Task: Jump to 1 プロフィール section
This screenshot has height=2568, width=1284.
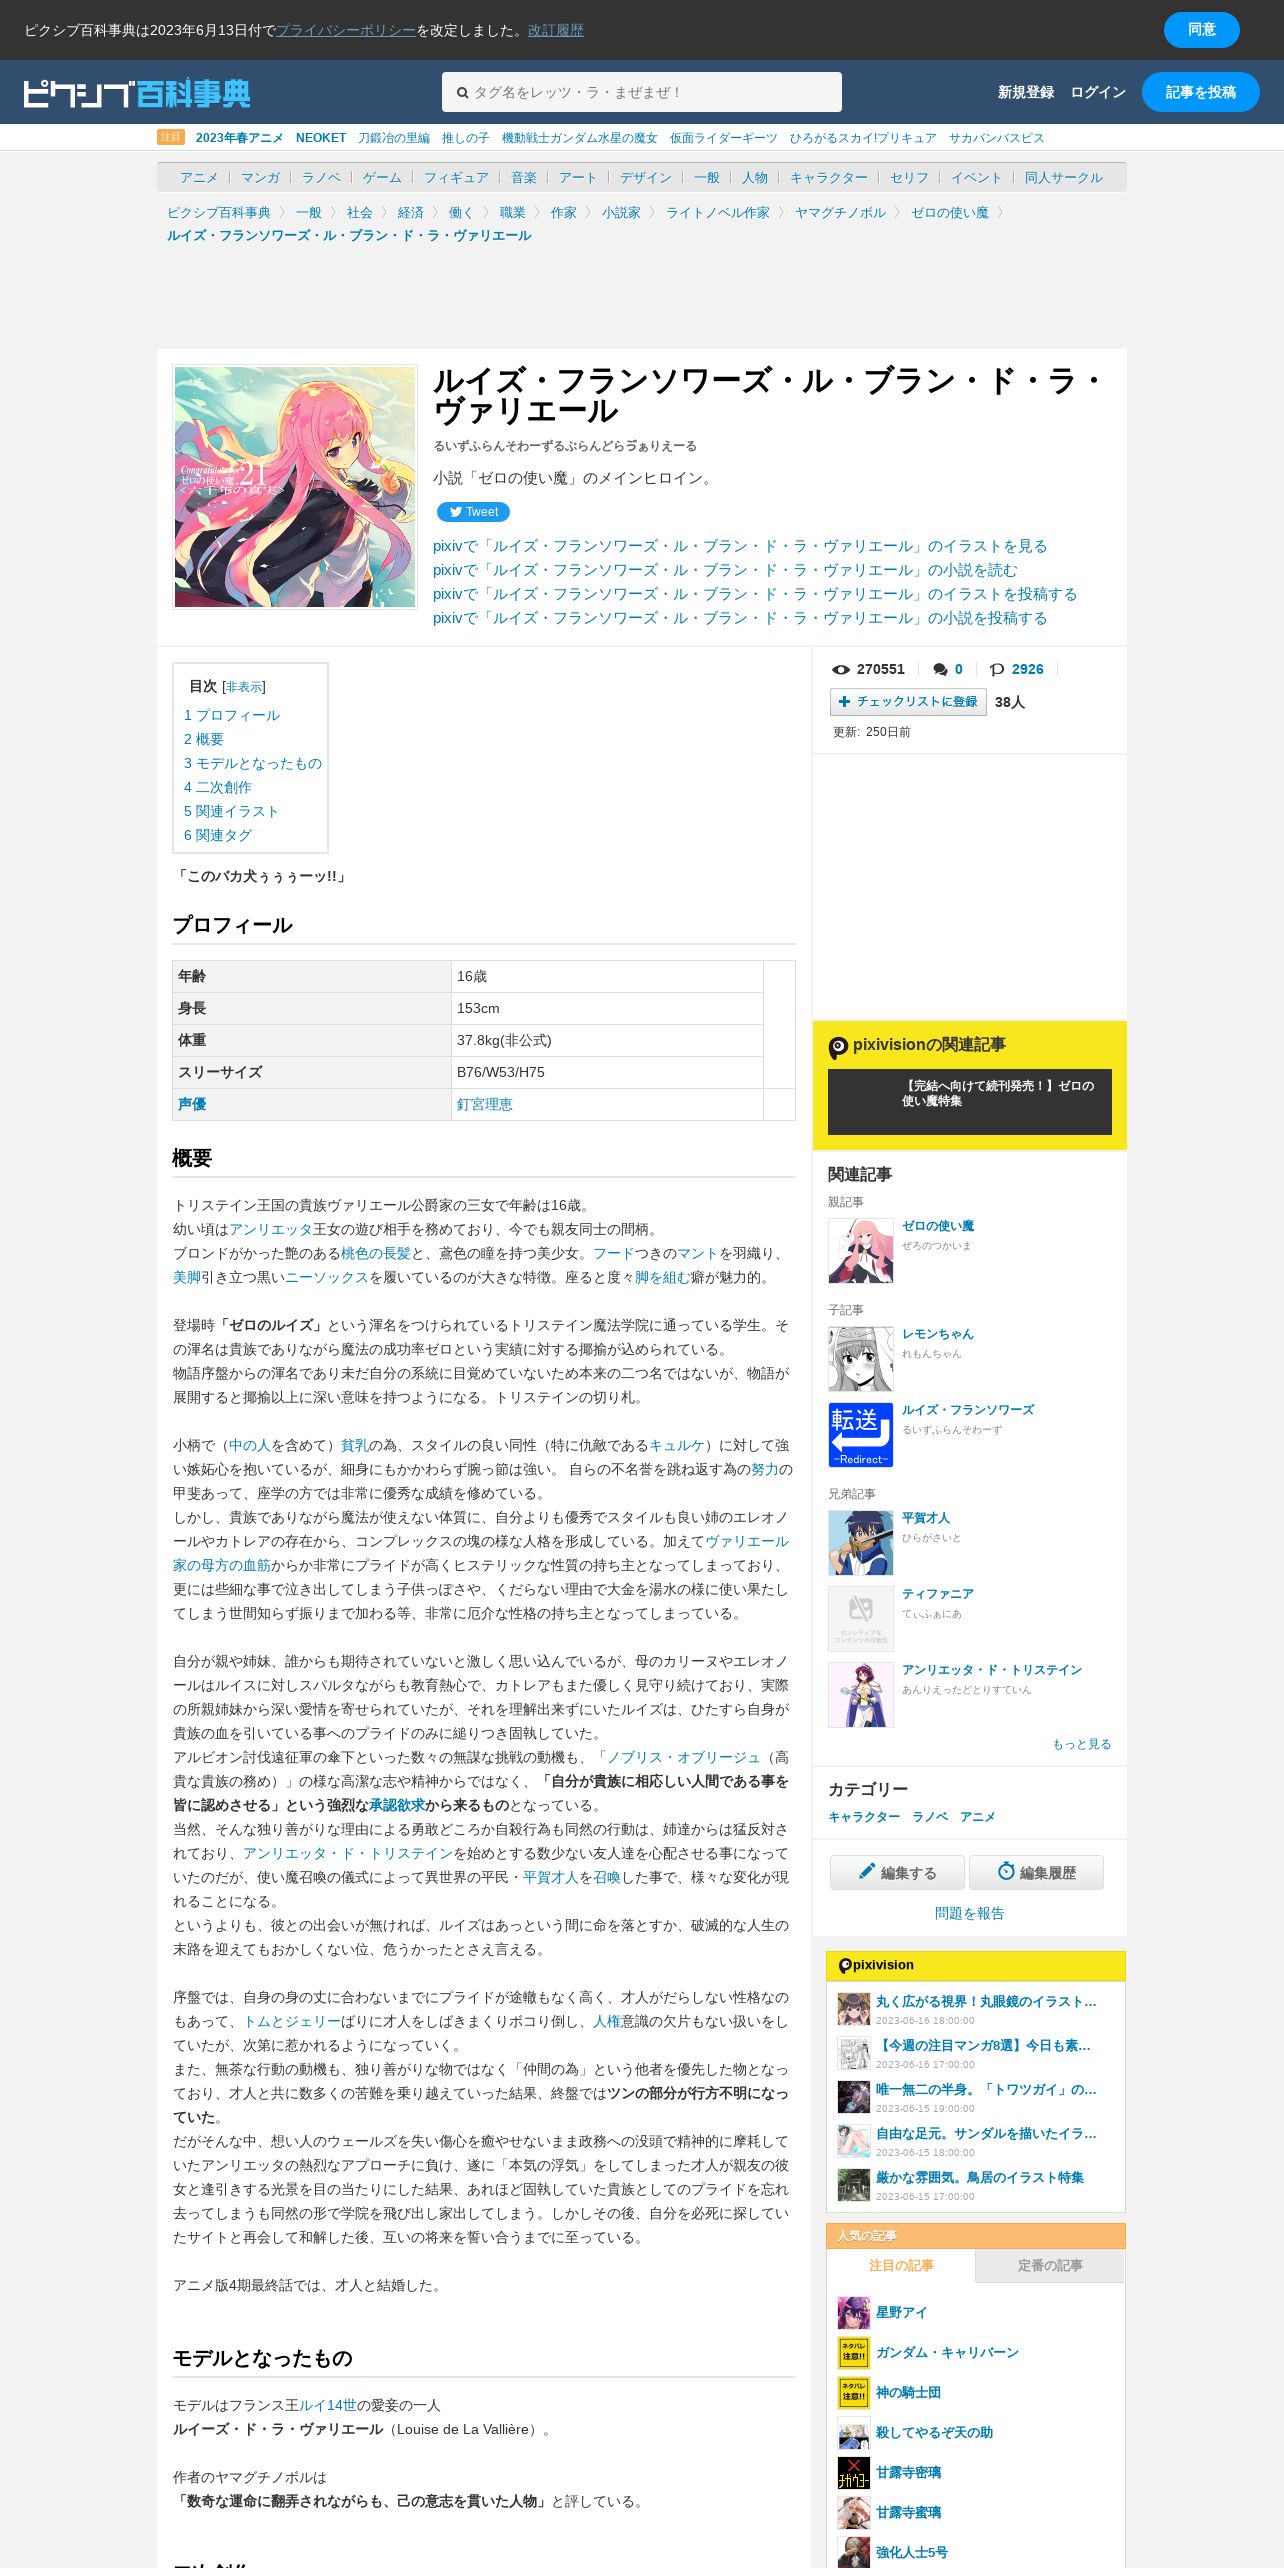Action: pyautogui.click(x=231, y=715)
